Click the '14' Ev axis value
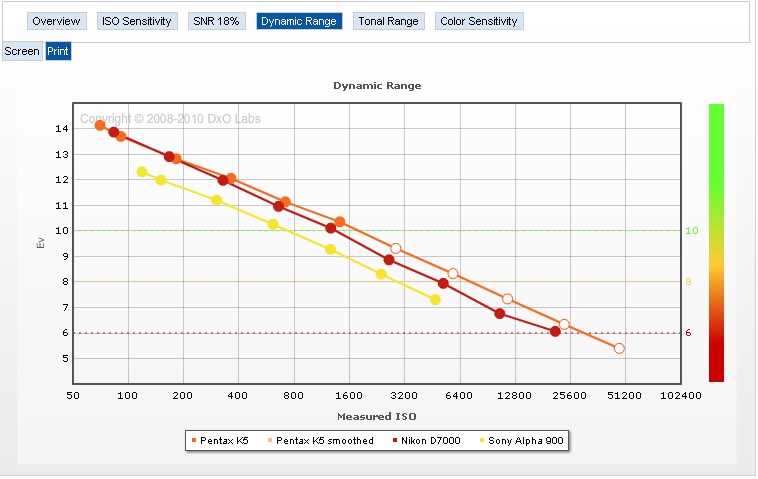Viewport: 758px width, 479px height. coord(61,128)
